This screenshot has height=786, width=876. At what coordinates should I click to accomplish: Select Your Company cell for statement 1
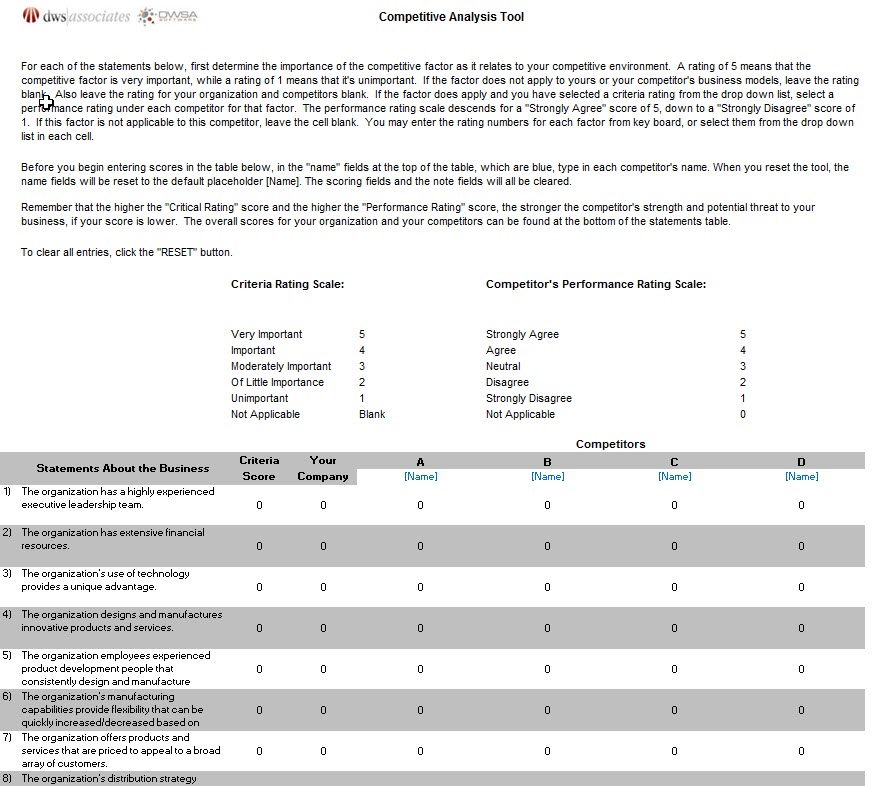[323, 505]
